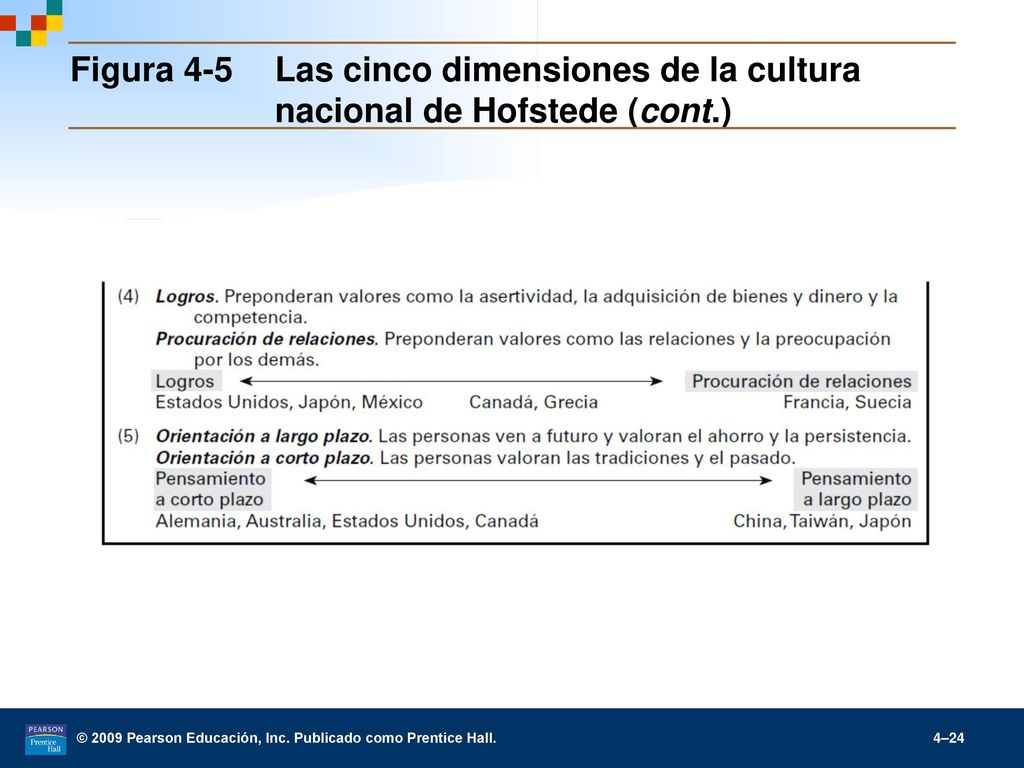The height and width of the screenshot is (768, 1024).
Task: Click 'Canadá, Grecia' country list
Action: [534, 402]
